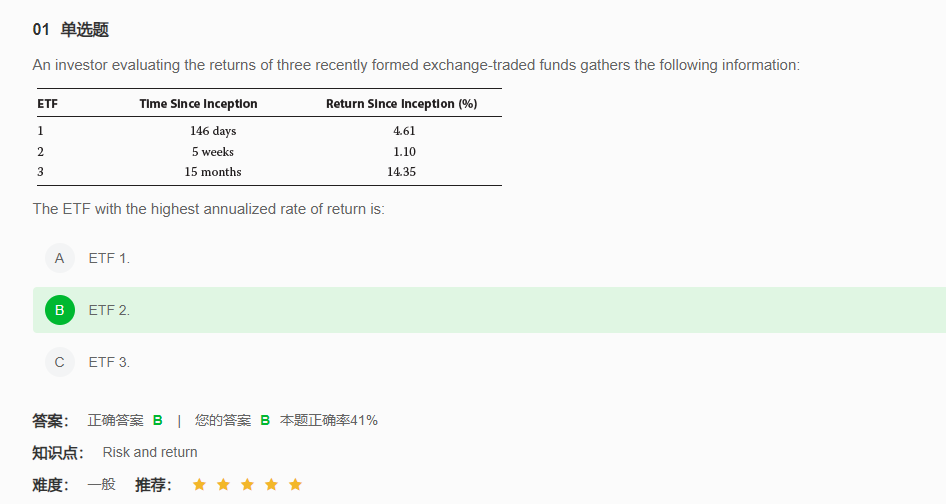The height and width of the screenshot is (504, 946).
Task: Click the second recommendation star
Action: click(223, 485)
